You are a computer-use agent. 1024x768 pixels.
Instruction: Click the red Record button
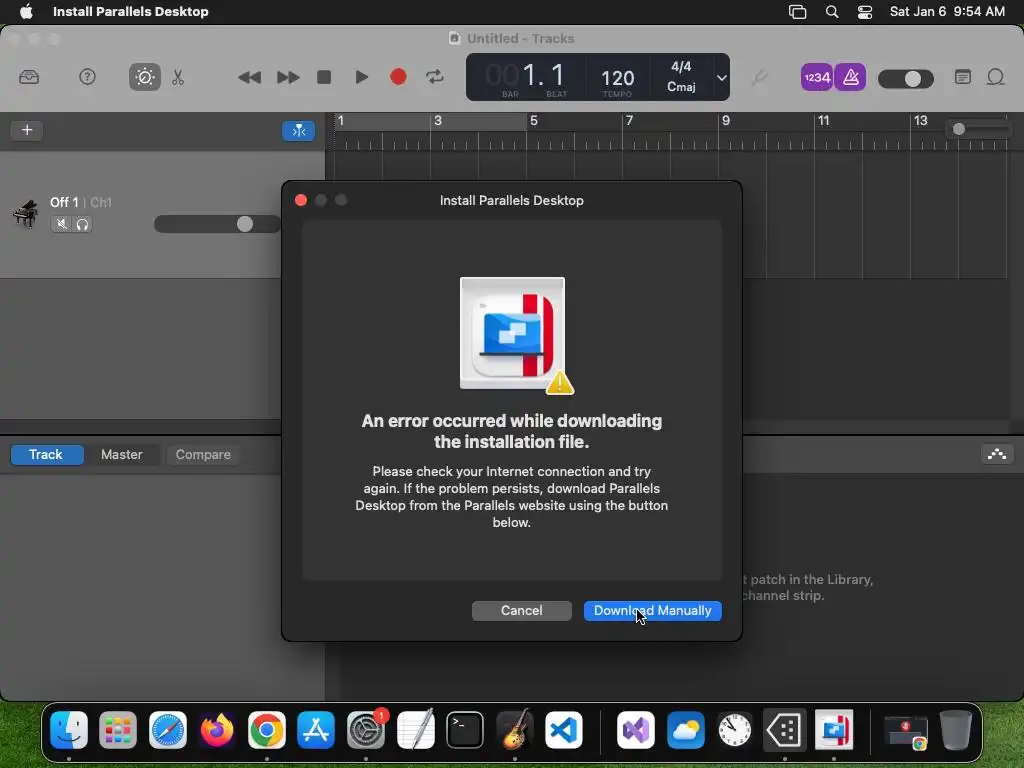pyautogui.click(x=398, y=77)
